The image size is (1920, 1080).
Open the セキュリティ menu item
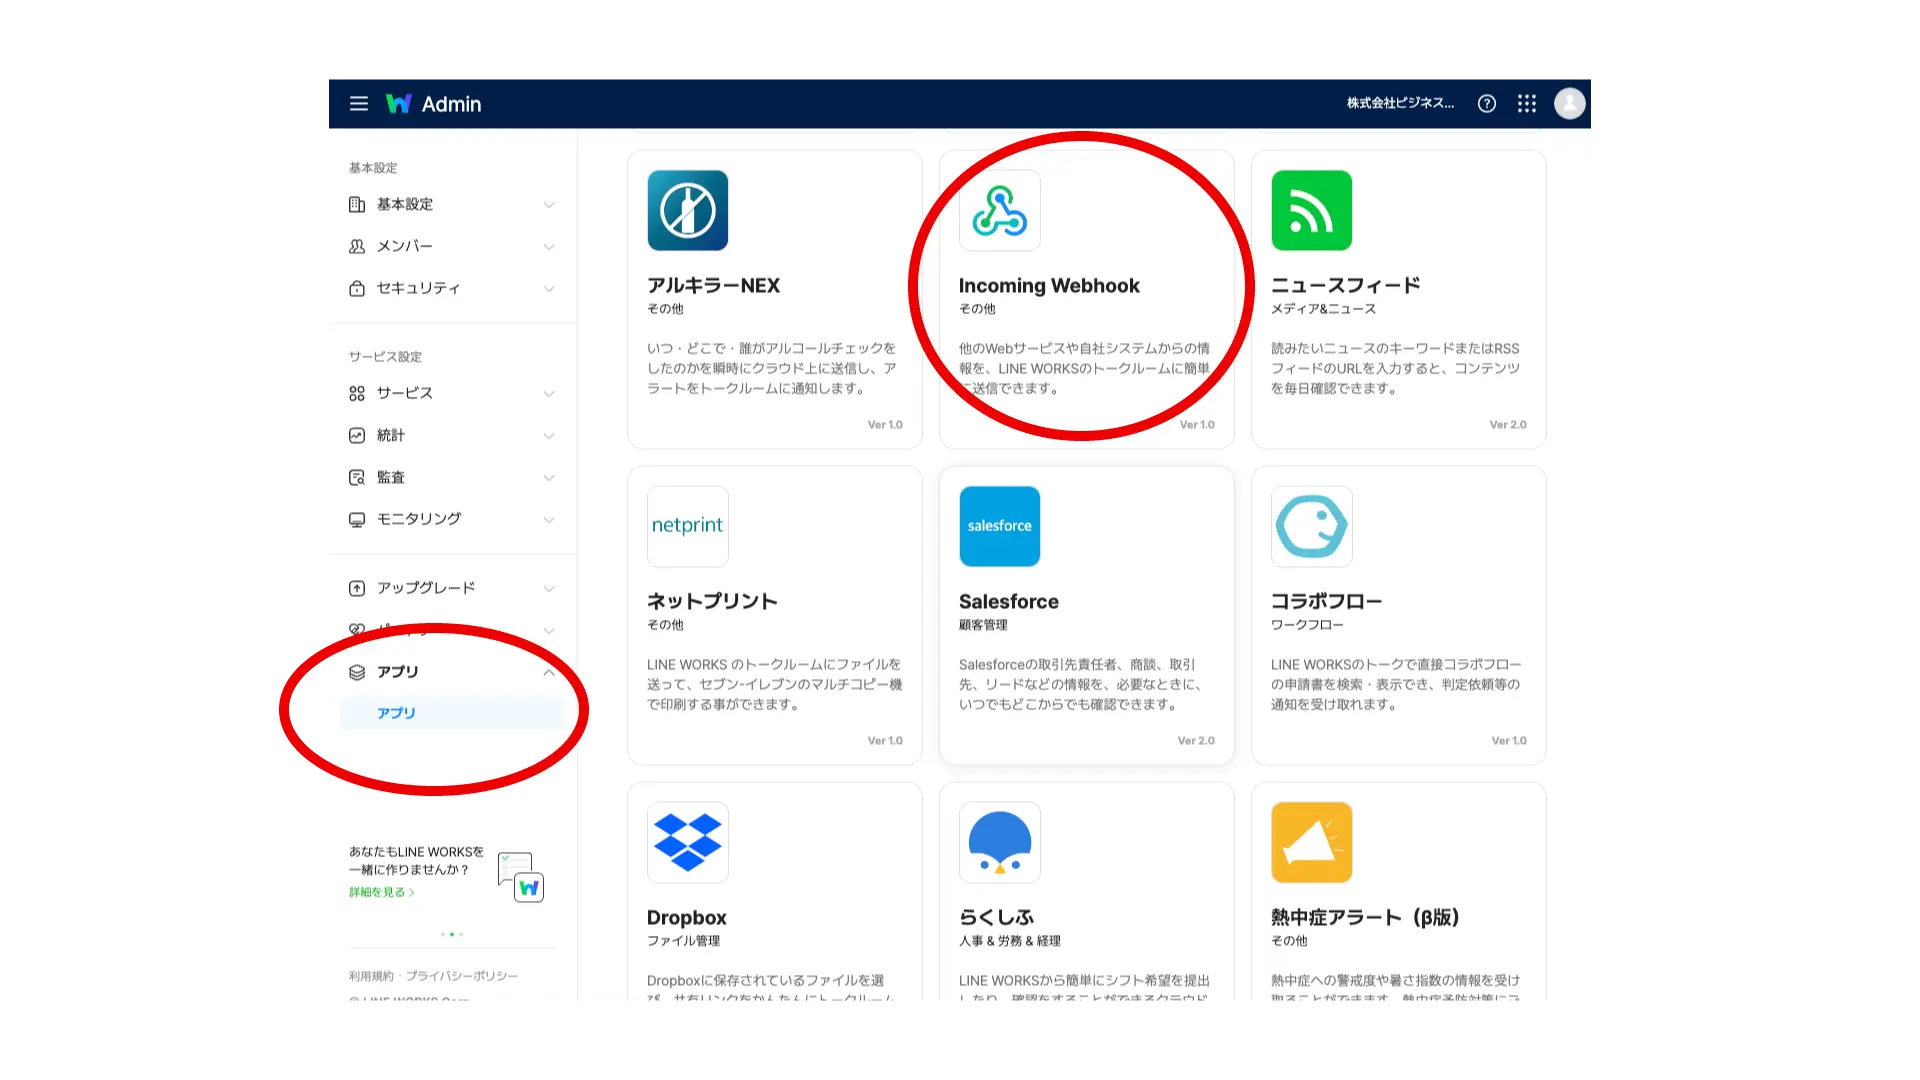pos(452,288)
